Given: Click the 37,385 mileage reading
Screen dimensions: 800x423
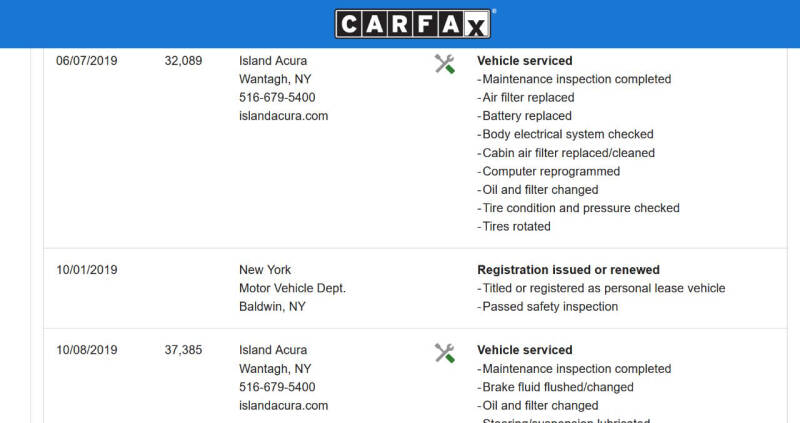Looking at the screenshot, I should tap(183, 350).
